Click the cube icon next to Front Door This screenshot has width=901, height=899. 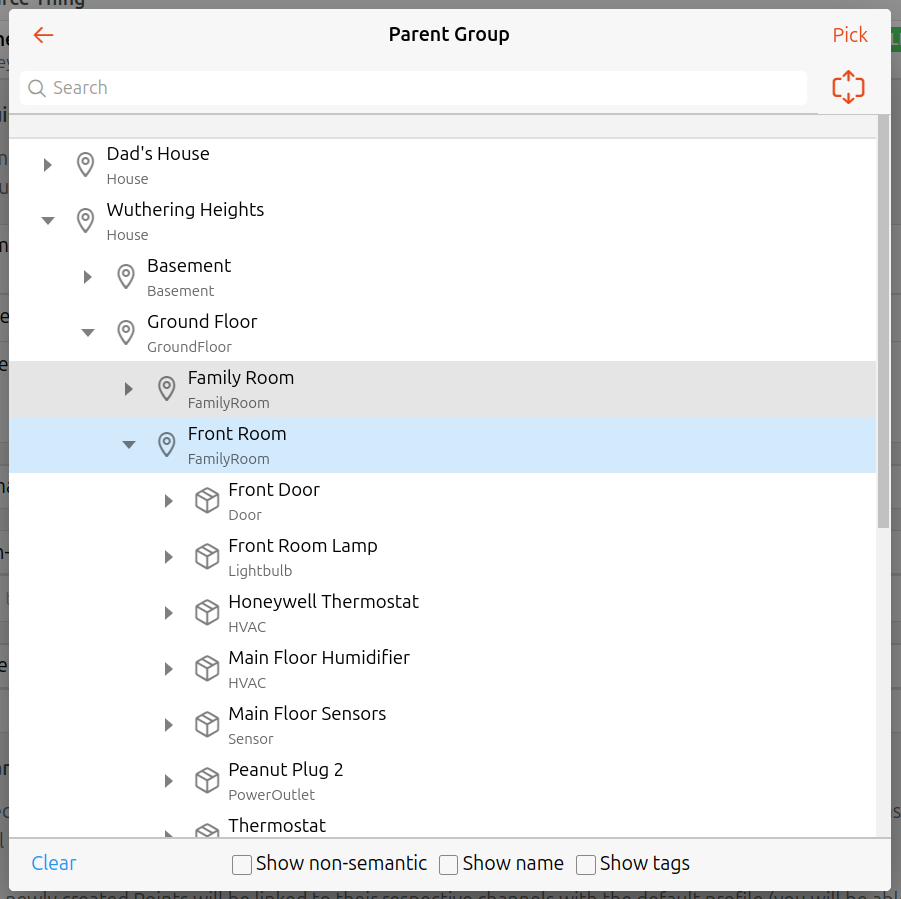207,500
